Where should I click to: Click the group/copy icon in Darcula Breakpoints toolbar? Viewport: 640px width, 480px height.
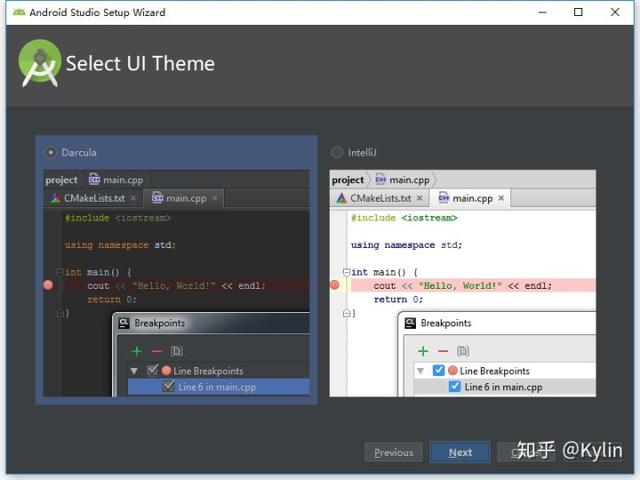(176, 351)
